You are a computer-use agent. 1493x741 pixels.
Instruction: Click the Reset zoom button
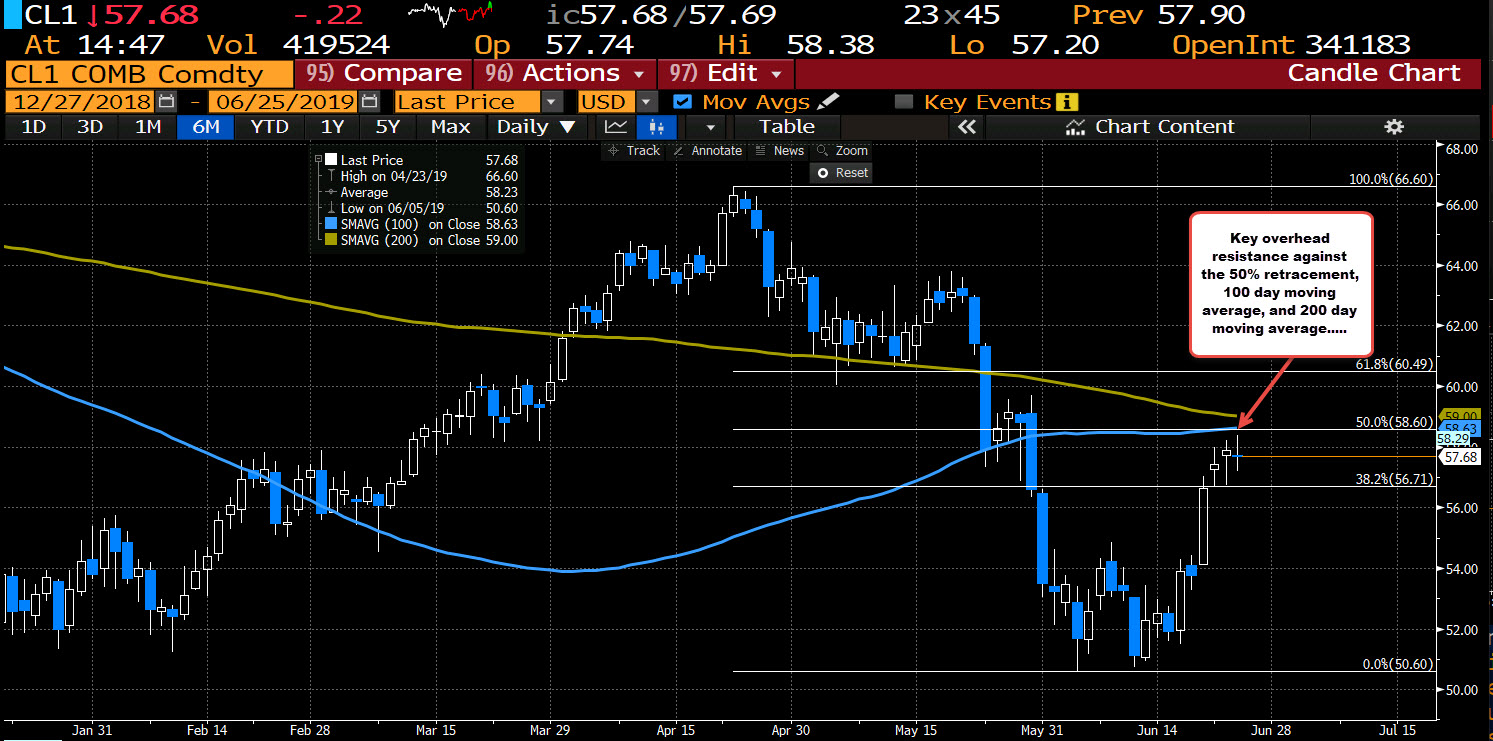[842, 172]
